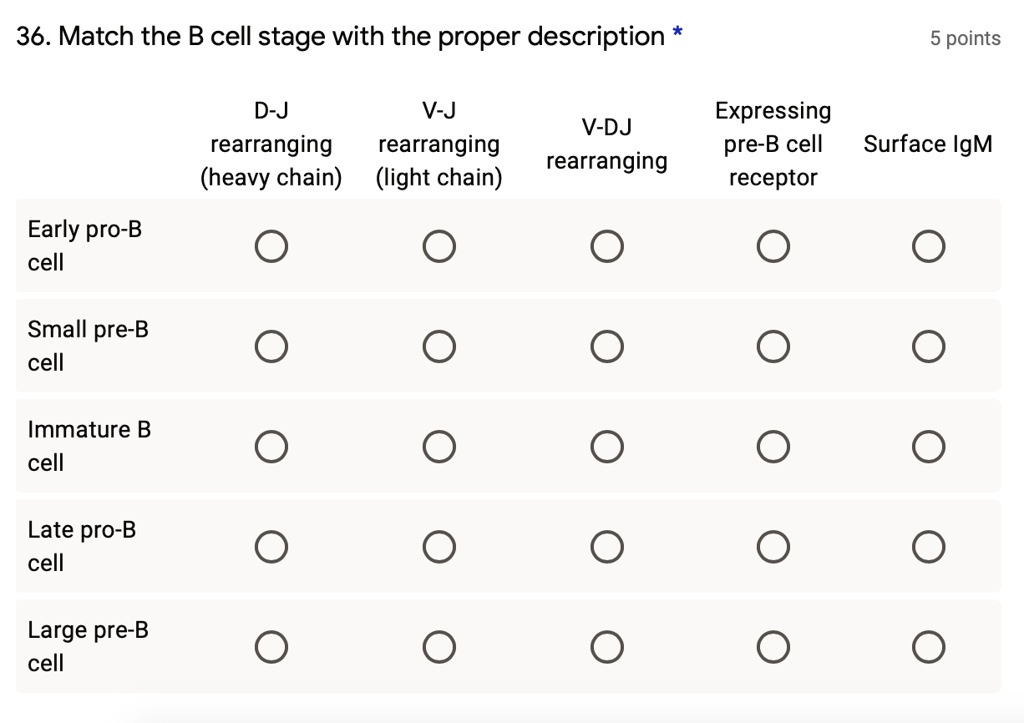This screenshot has width=1024, height=723.
Task: Select V-DJ rearranging for Late pro-B cell
Action: (607, 546)
